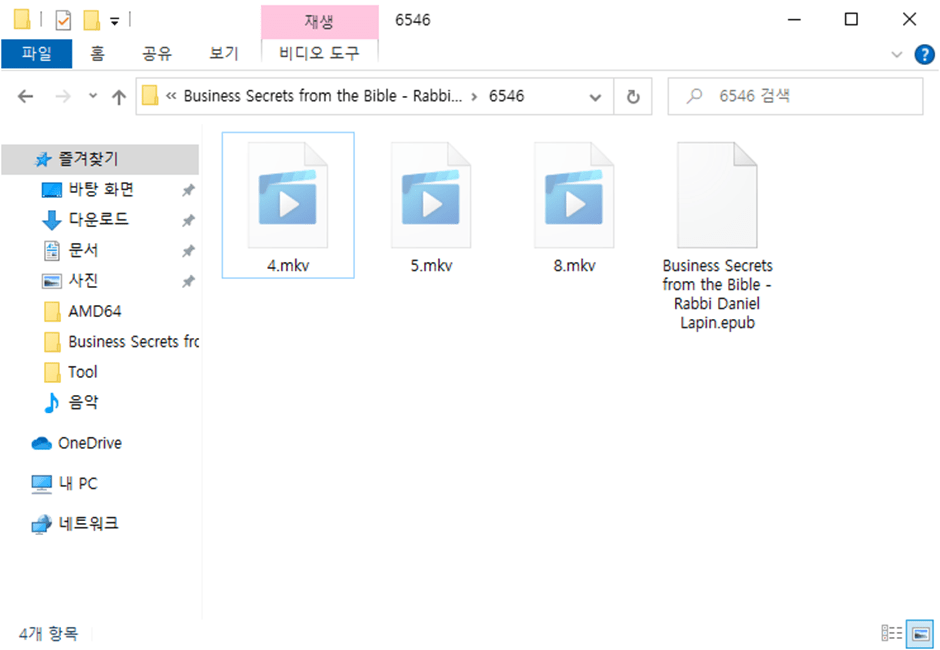Click the double chevron in address bar
The image size is (940, 650).
tap(171, 96)
